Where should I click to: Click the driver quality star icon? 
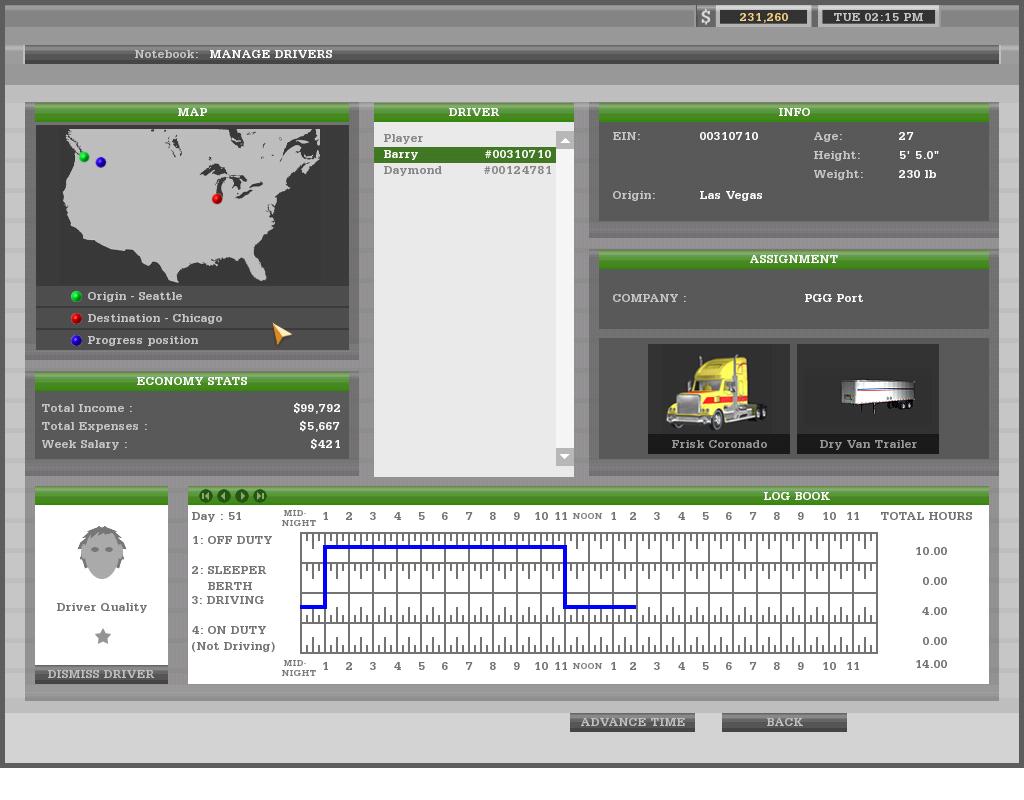point(102,636)
